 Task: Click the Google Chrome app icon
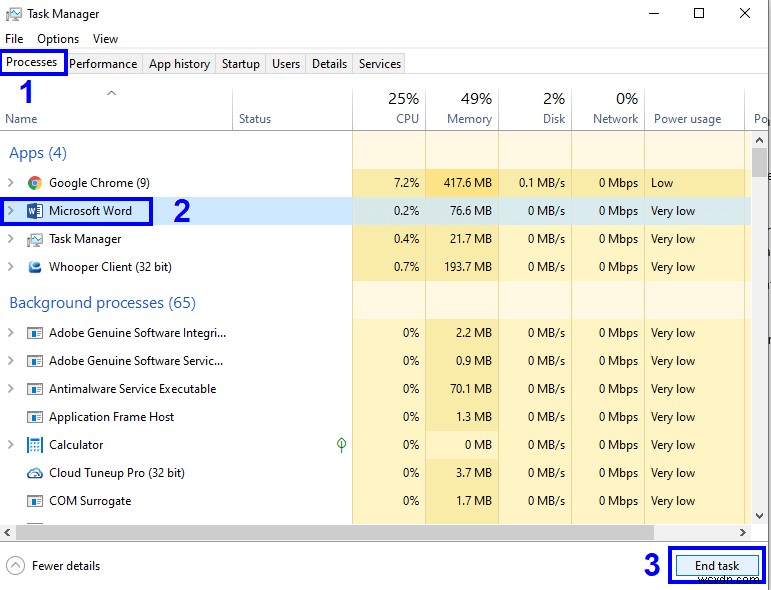click(x=34, y=183)
